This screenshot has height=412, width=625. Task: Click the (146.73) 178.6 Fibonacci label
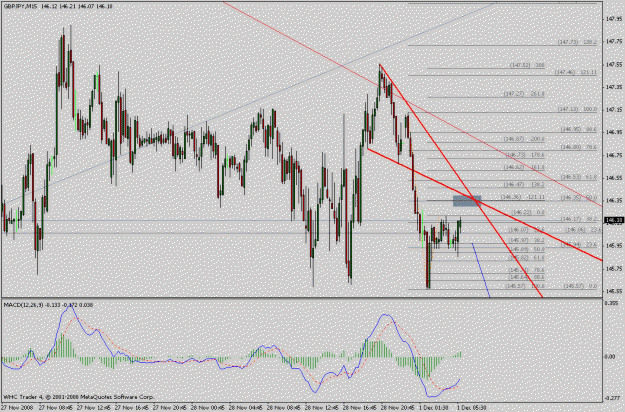525,155
